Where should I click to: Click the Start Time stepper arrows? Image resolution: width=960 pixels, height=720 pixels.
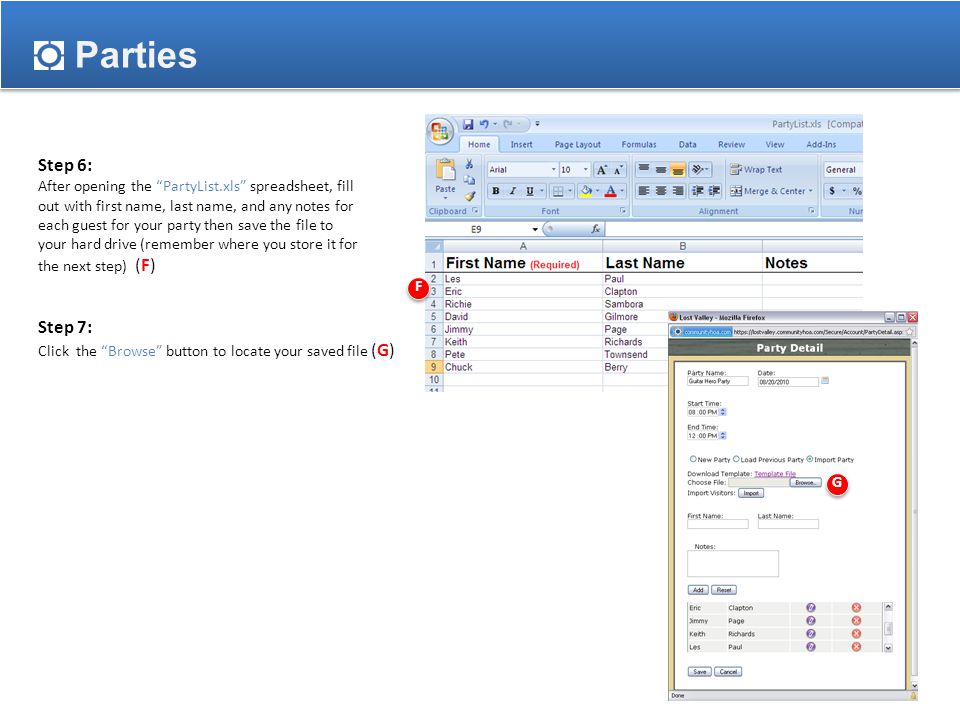(x=723, y=412)
